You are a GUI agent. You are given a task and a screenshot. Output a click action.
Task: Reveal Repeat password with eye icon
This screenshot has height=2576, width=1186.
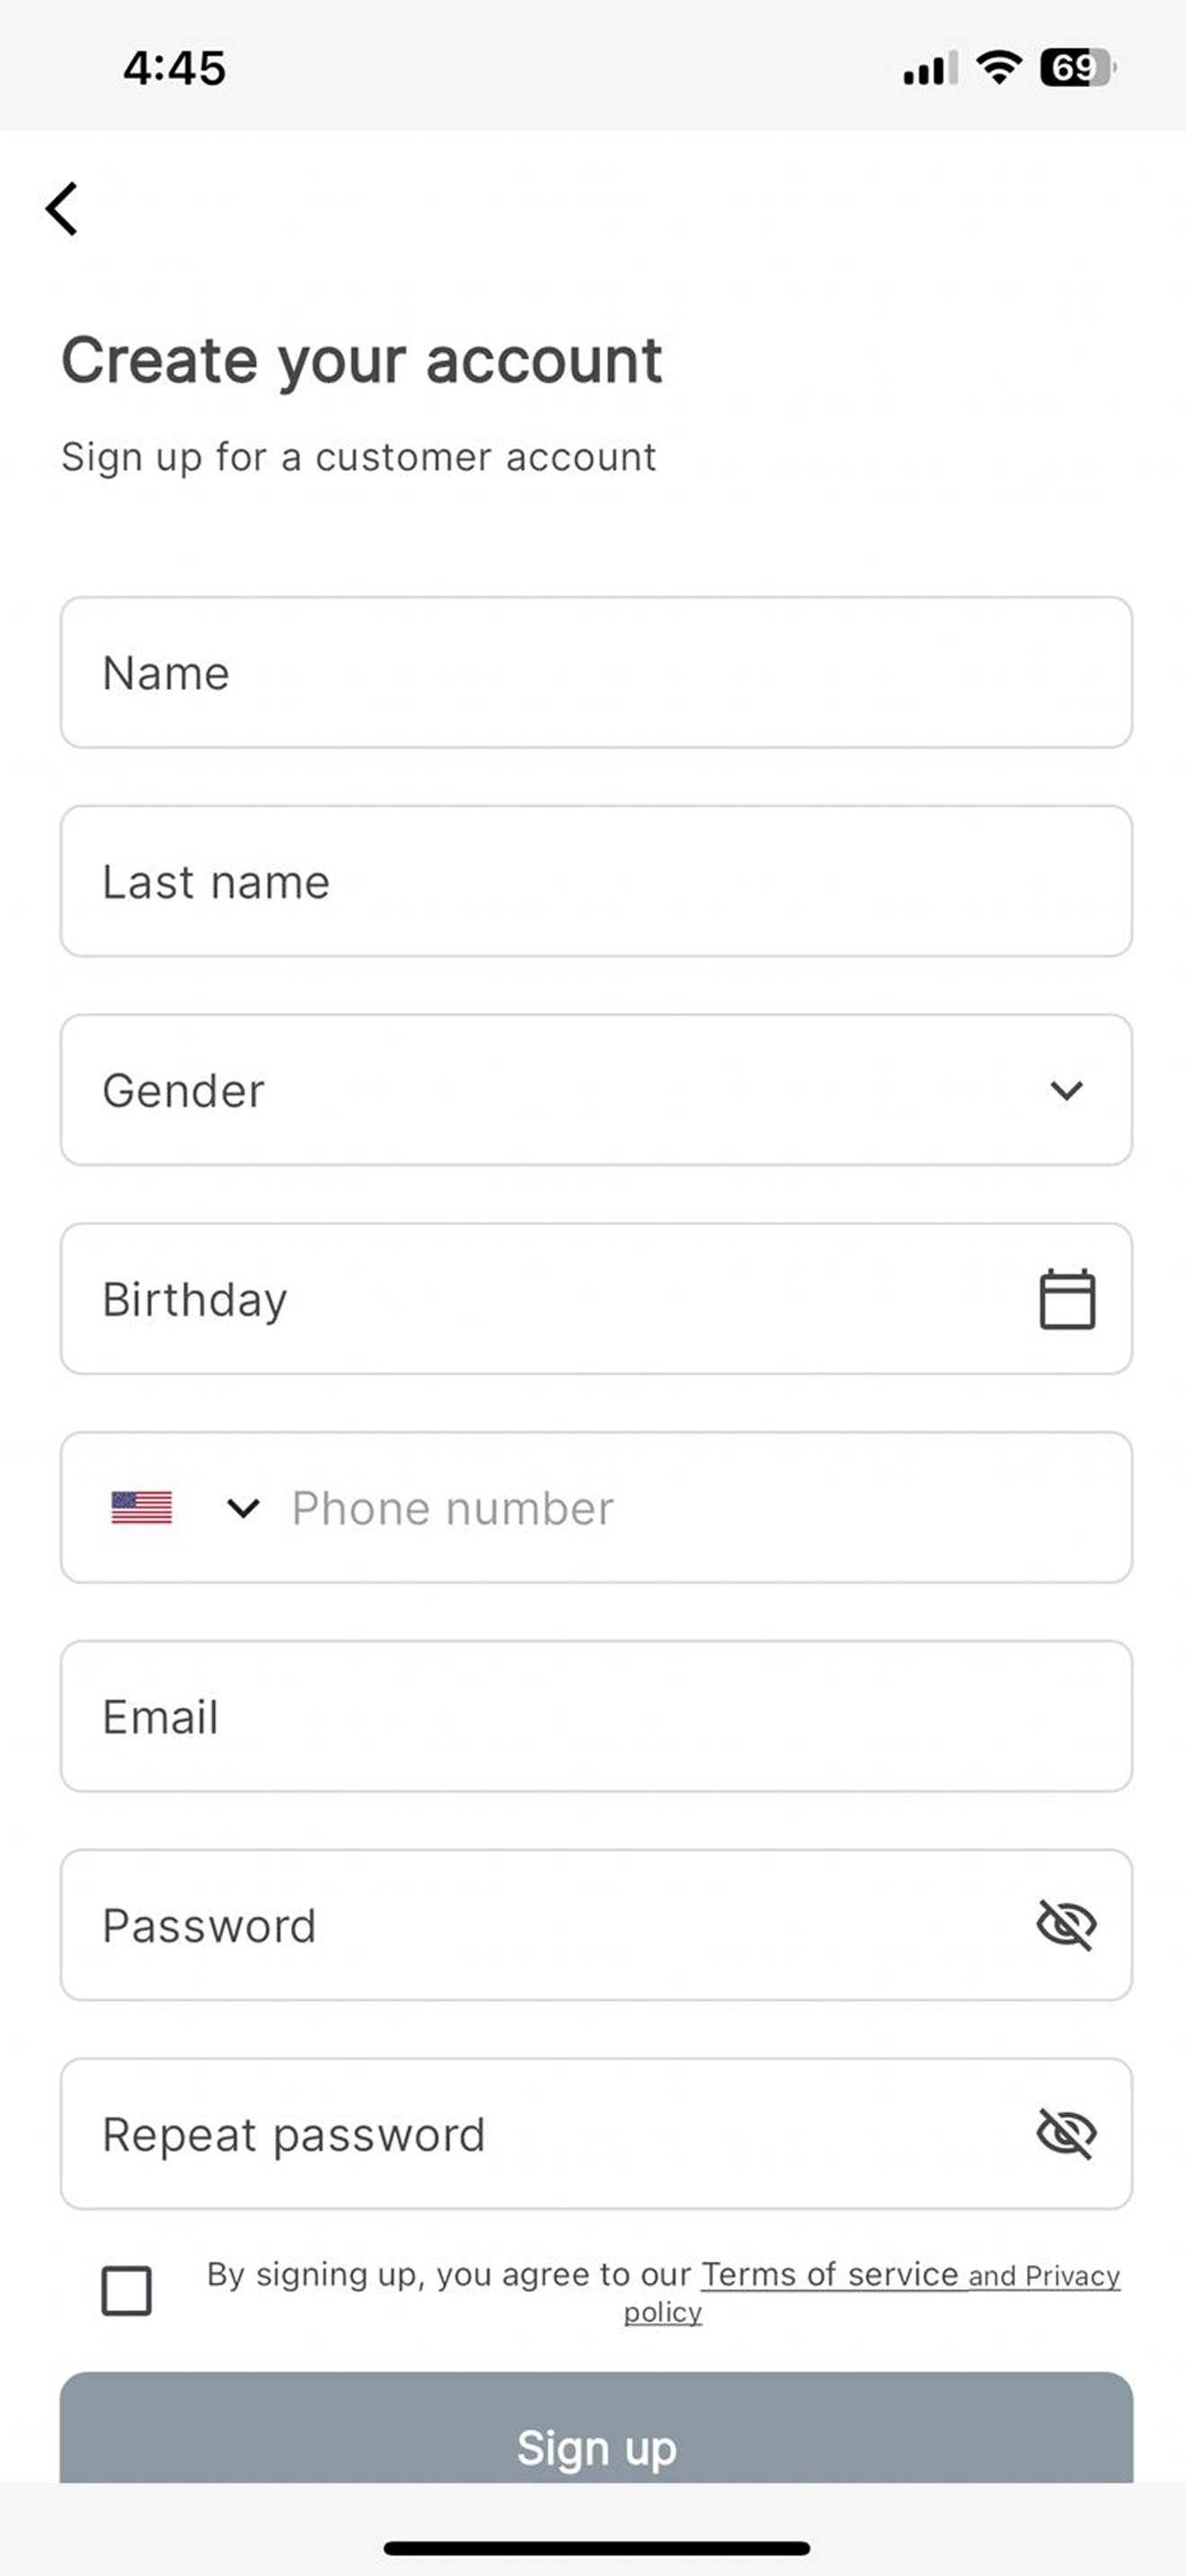coord(1066,2134)
